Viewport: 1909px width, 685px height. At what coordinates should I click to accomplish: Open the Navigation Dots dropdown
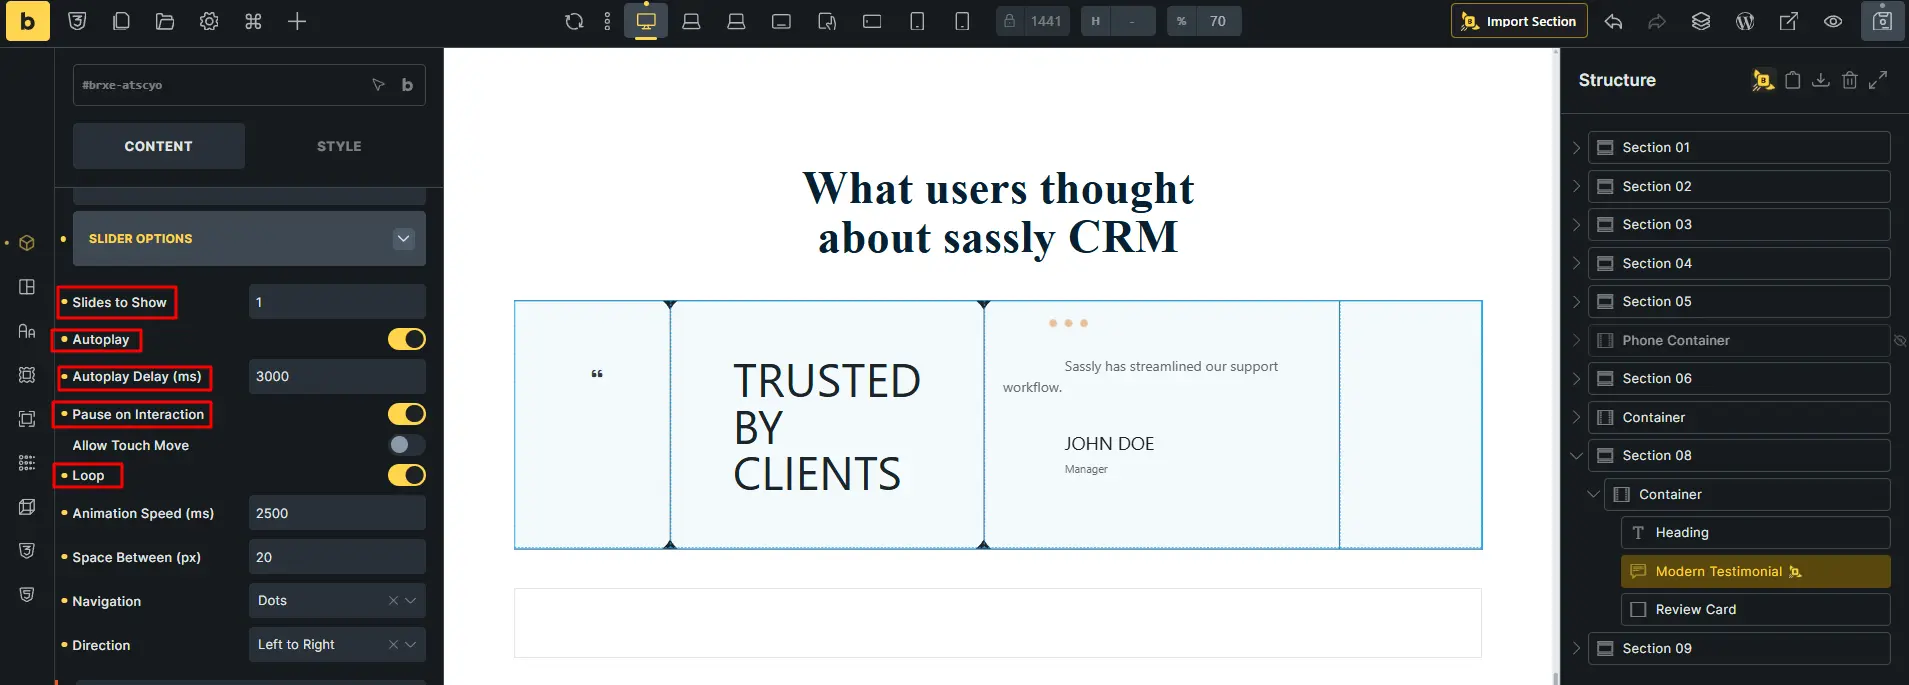(x=337, y=601)
